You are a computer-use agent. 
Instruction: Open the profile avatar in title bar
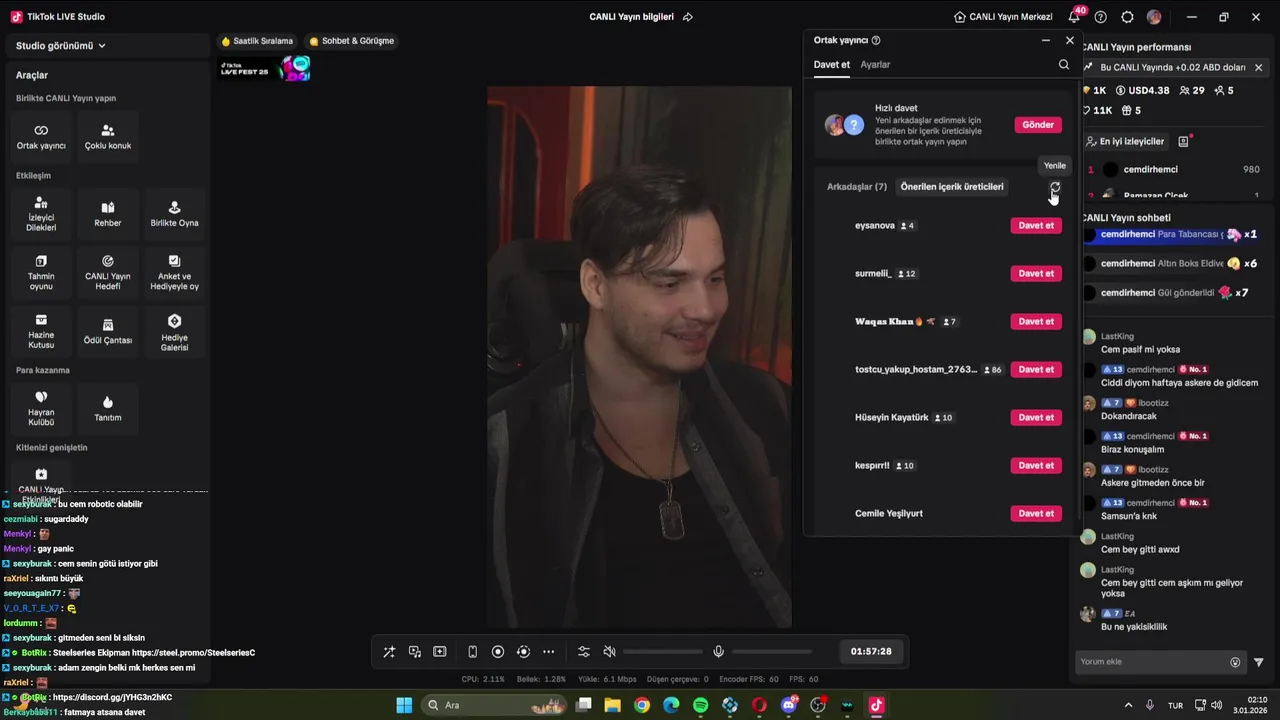point(1154,17)
